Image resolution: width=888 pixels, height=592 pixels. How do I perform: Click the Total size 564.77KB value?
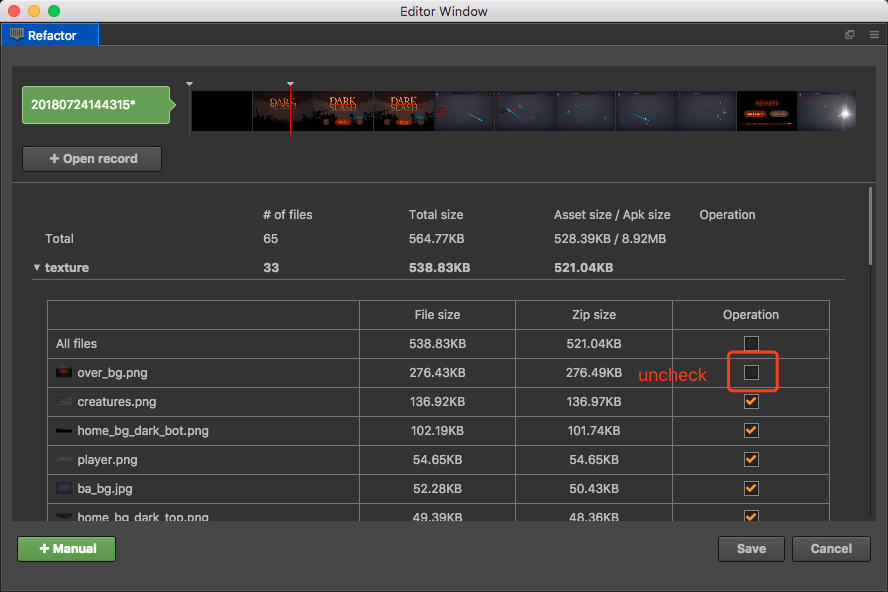pos(437,238)
